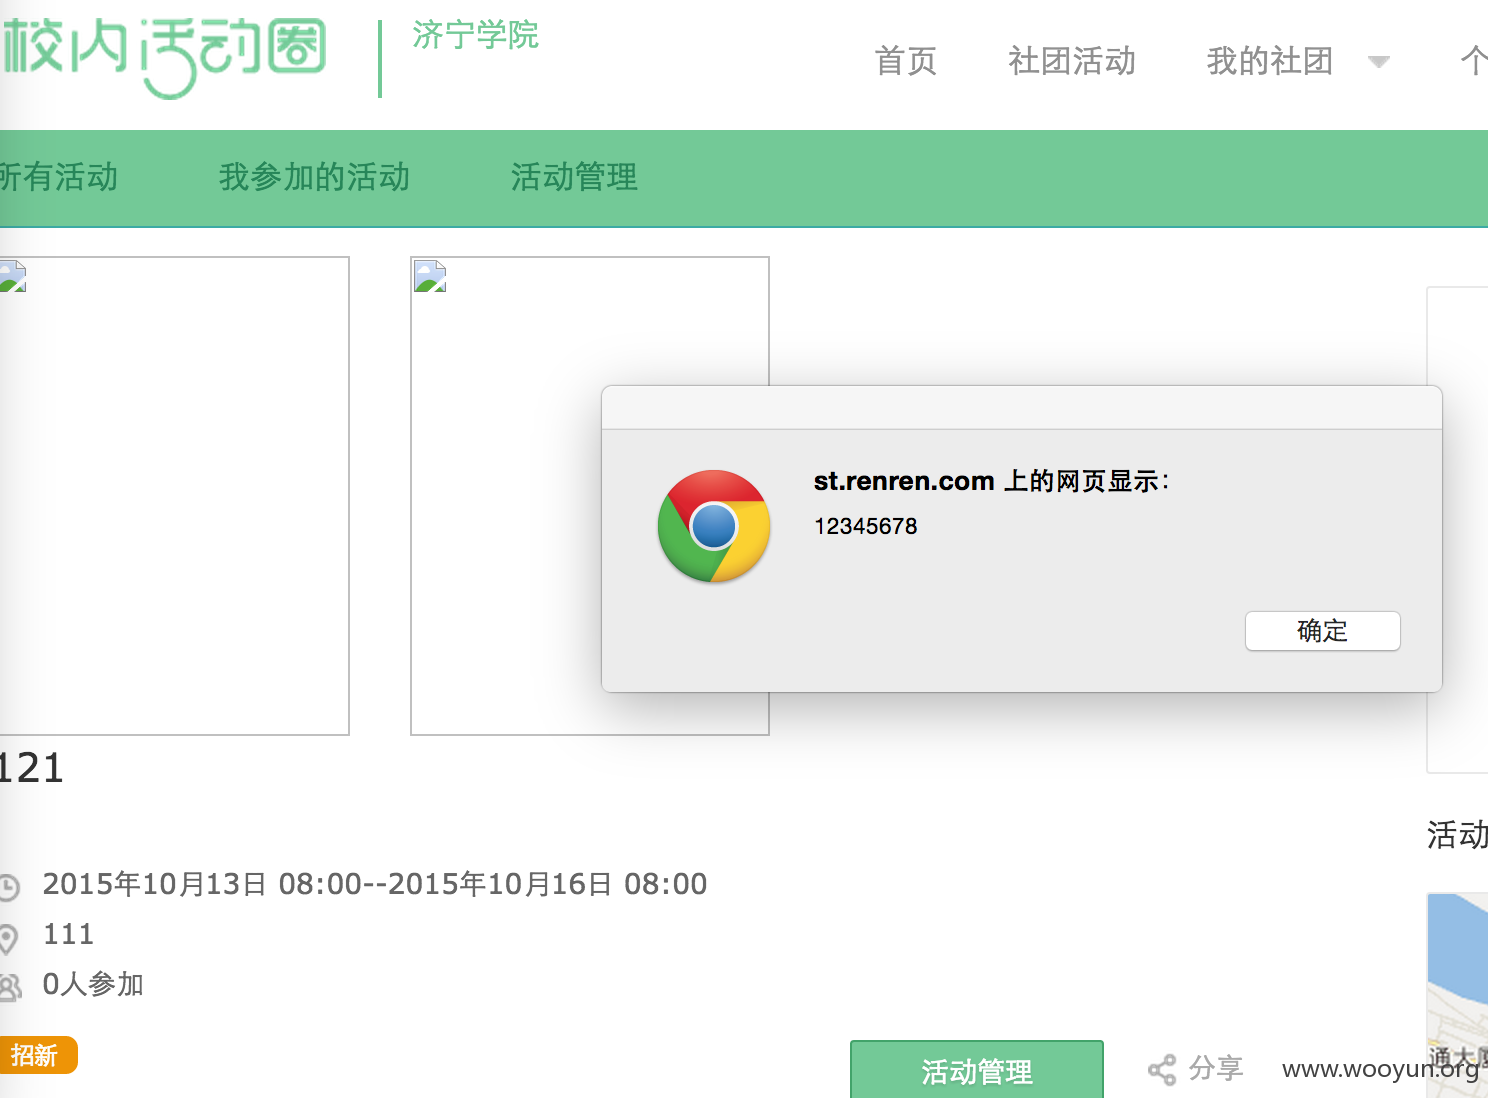The width and height of the screenshot is (1488, 1098).
Task: Click the people icon beside 0人参加
Action: (10, 988)
